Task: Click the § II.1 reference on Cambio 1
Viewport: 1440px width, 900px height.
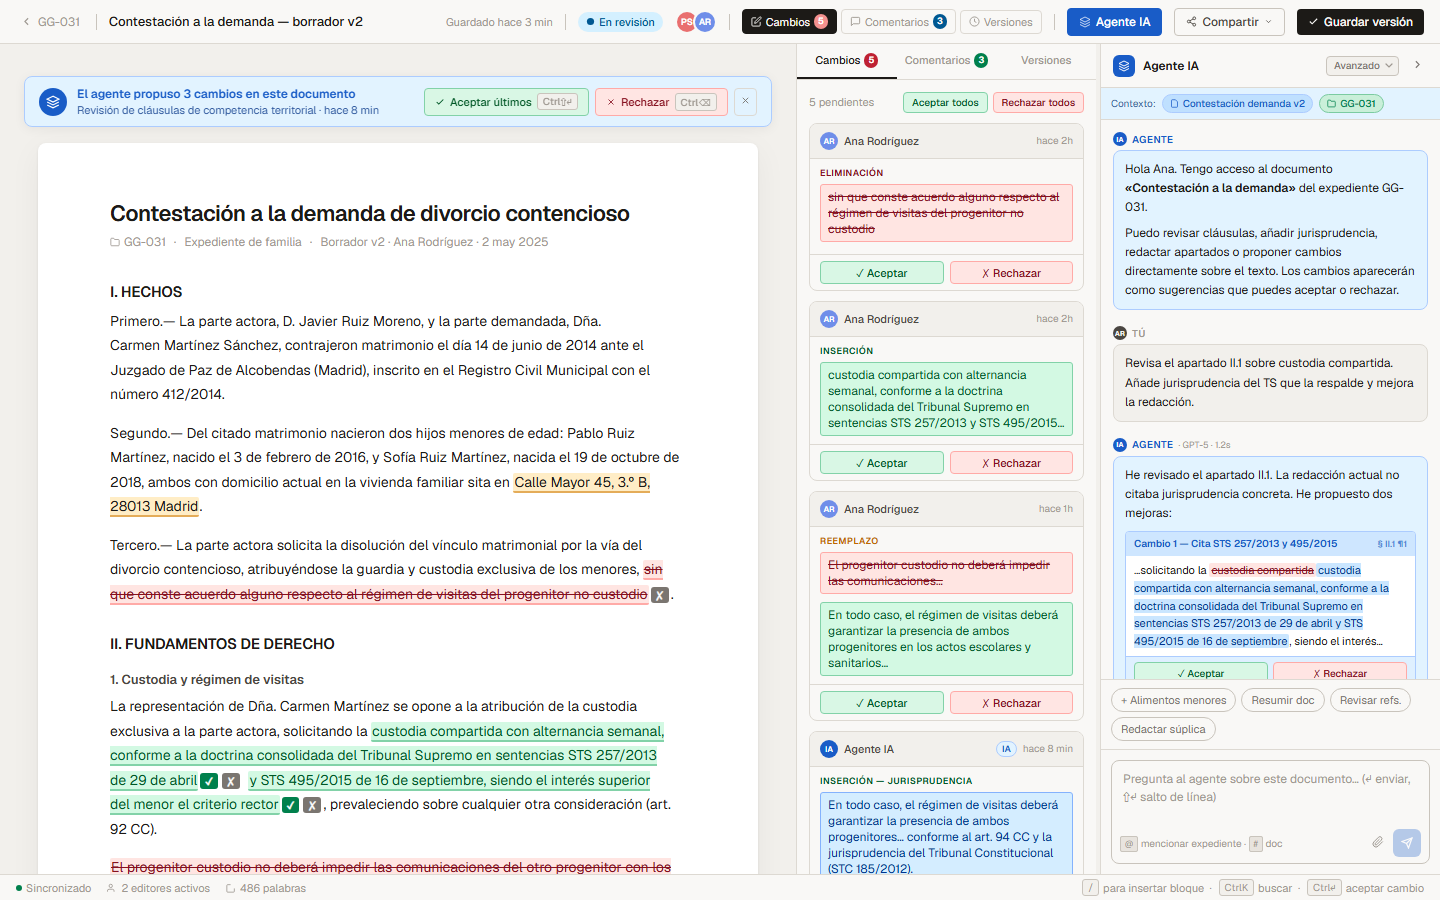Action: click(1392, 544)
